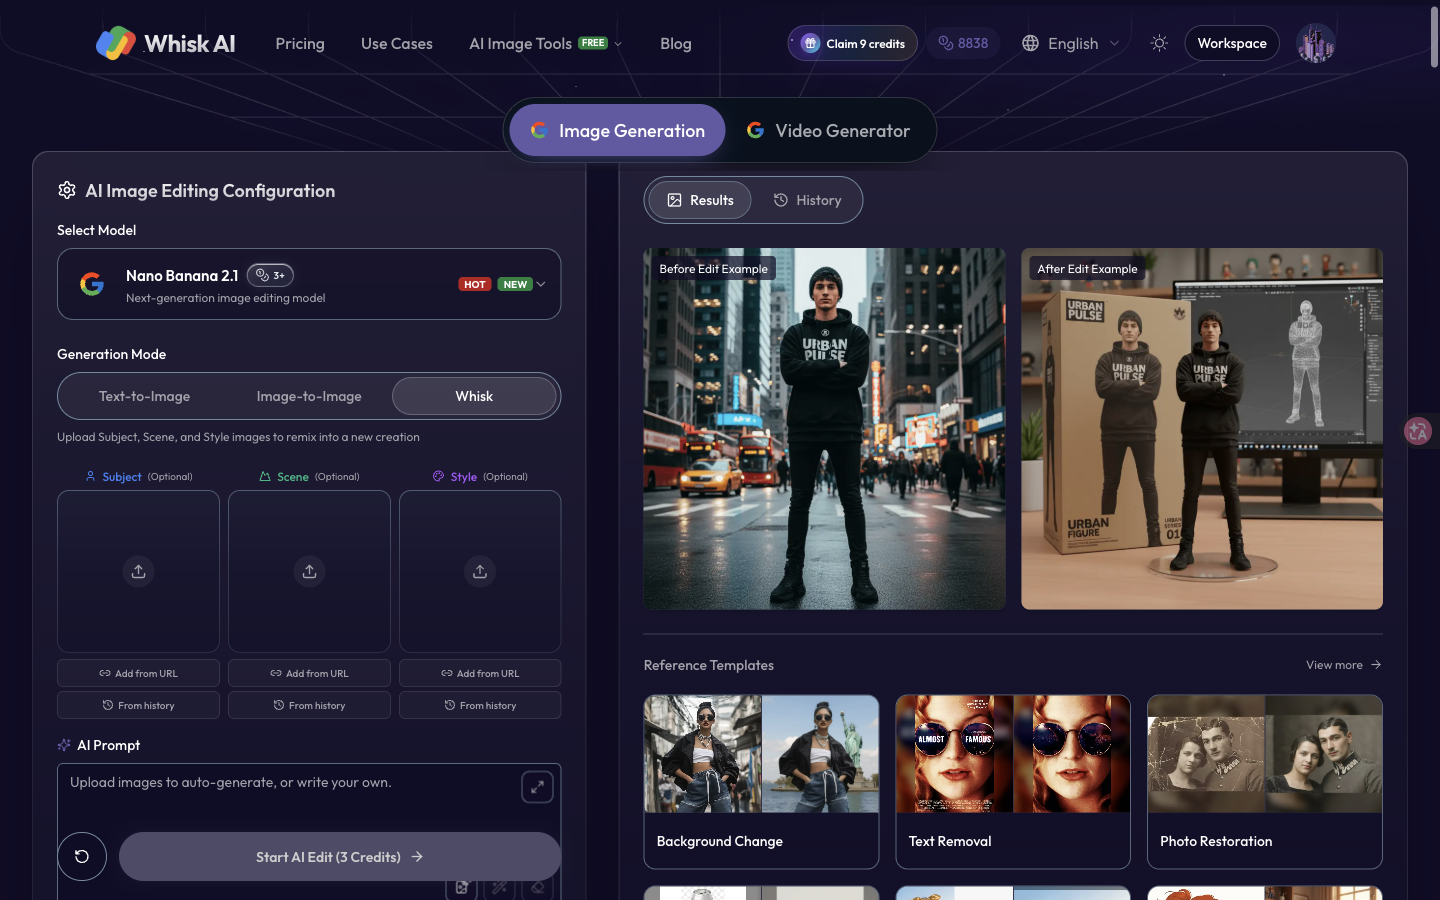The image size is (1440, 900).
Task: Open the Background Change template
Action: pyautogui.click(x=761, y=782)
